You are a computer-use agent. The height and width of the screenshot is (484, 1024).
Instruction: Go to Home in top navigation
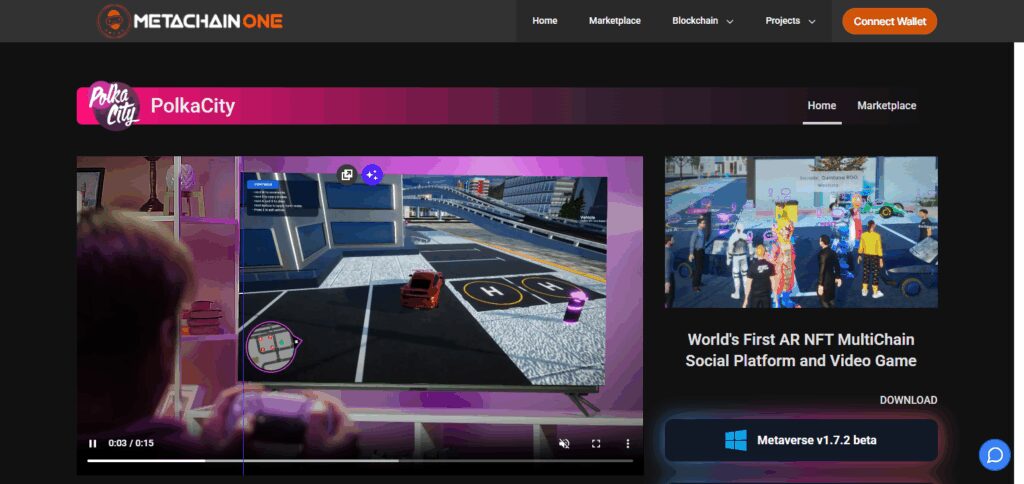(x=545, y=21)
